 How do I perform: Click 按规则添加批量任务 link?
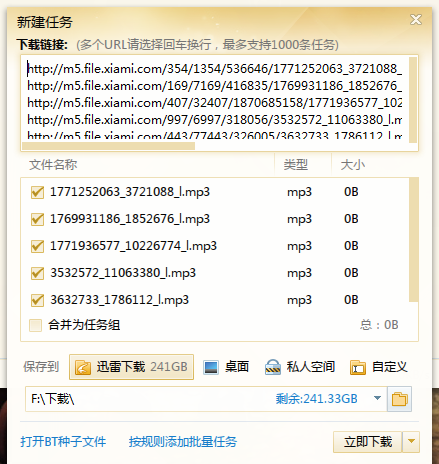(x=183, y=442)
